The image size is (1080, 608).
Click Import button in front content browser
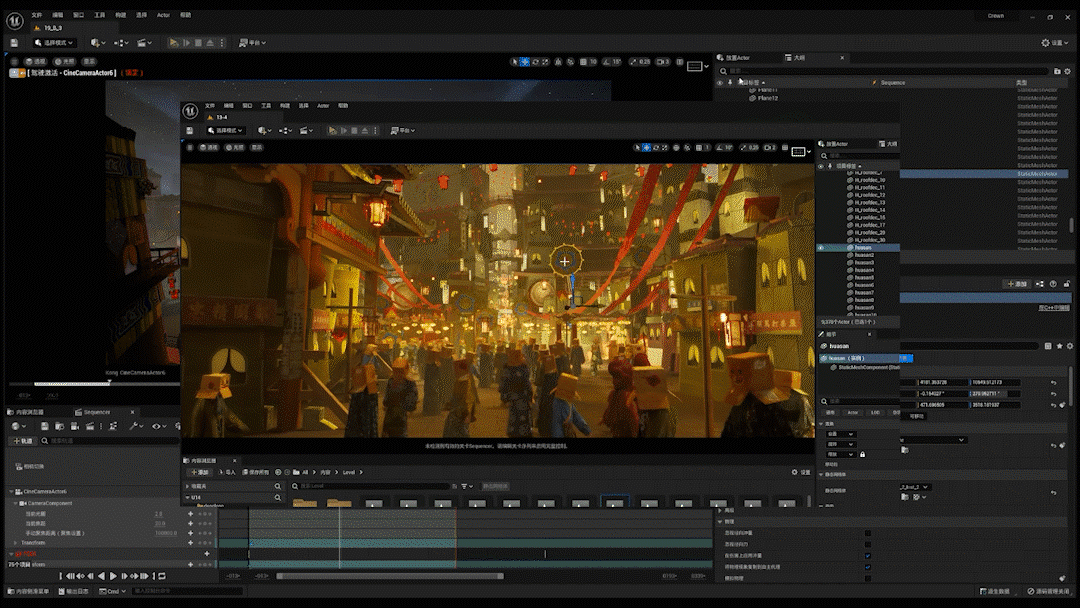point(227,472)
